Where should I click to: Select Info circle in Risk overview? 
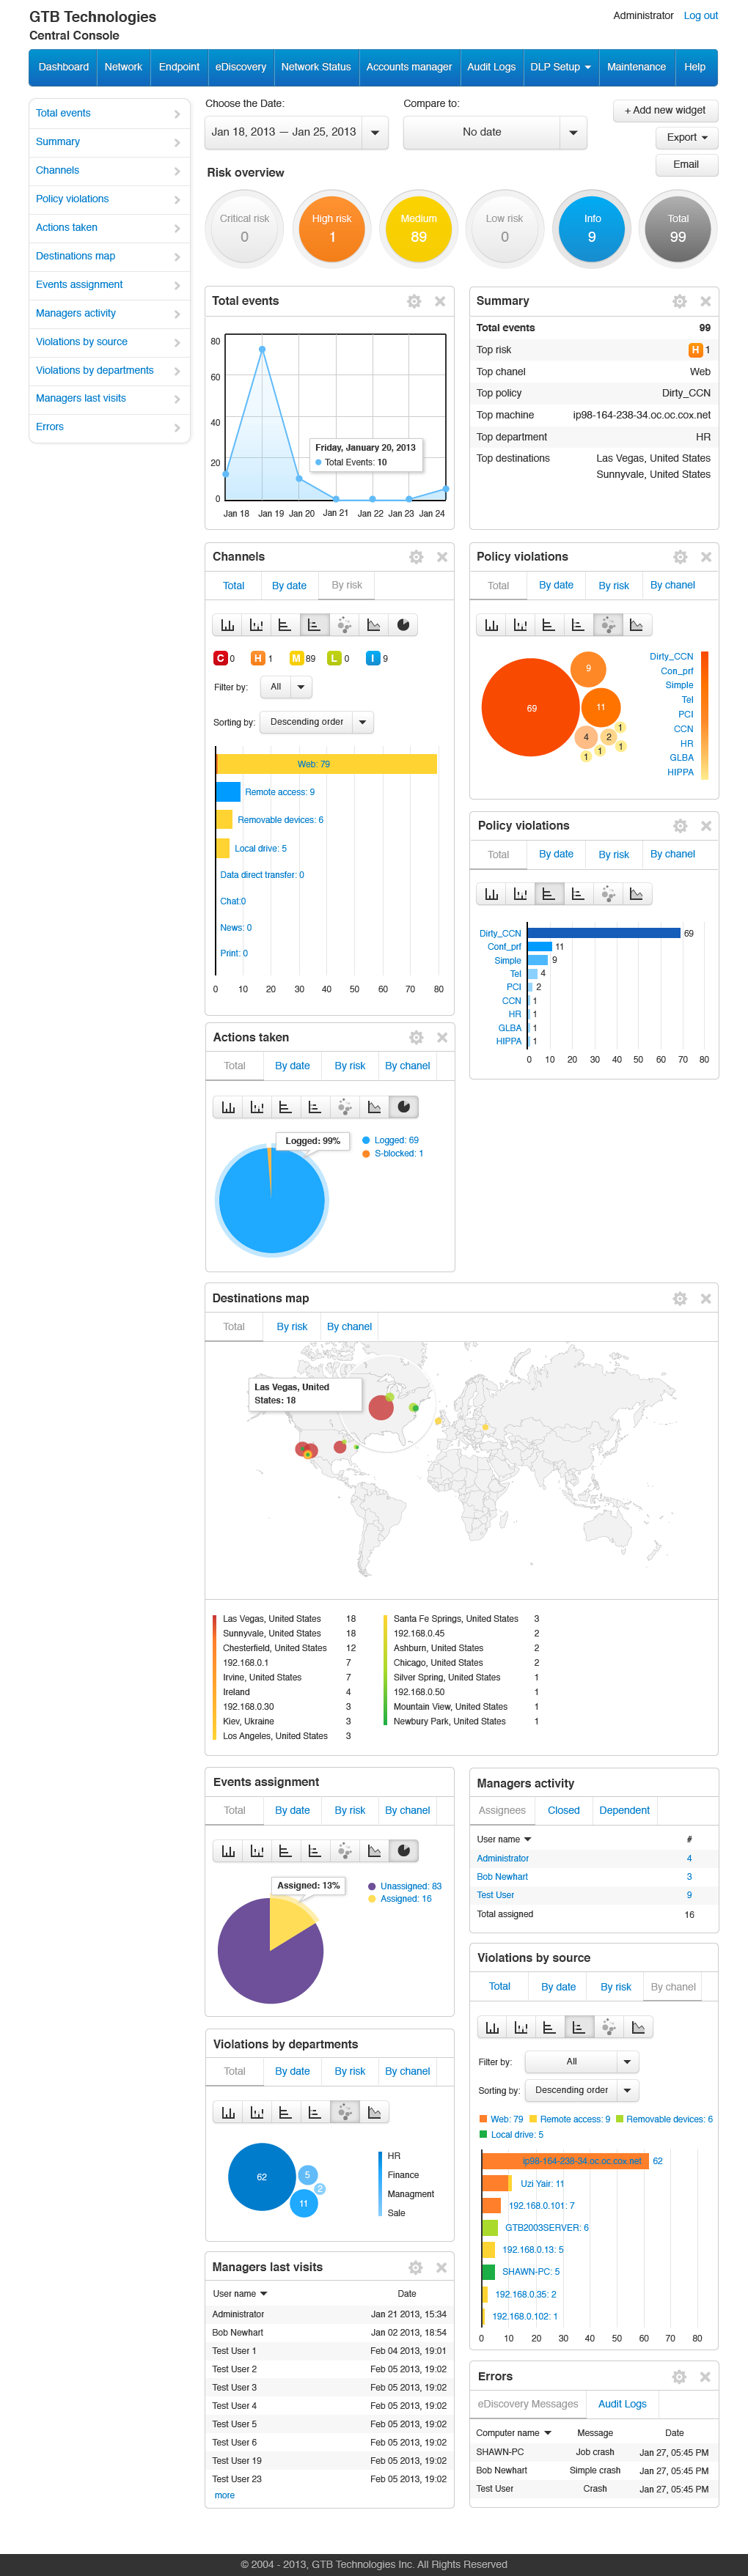[592, 228]
